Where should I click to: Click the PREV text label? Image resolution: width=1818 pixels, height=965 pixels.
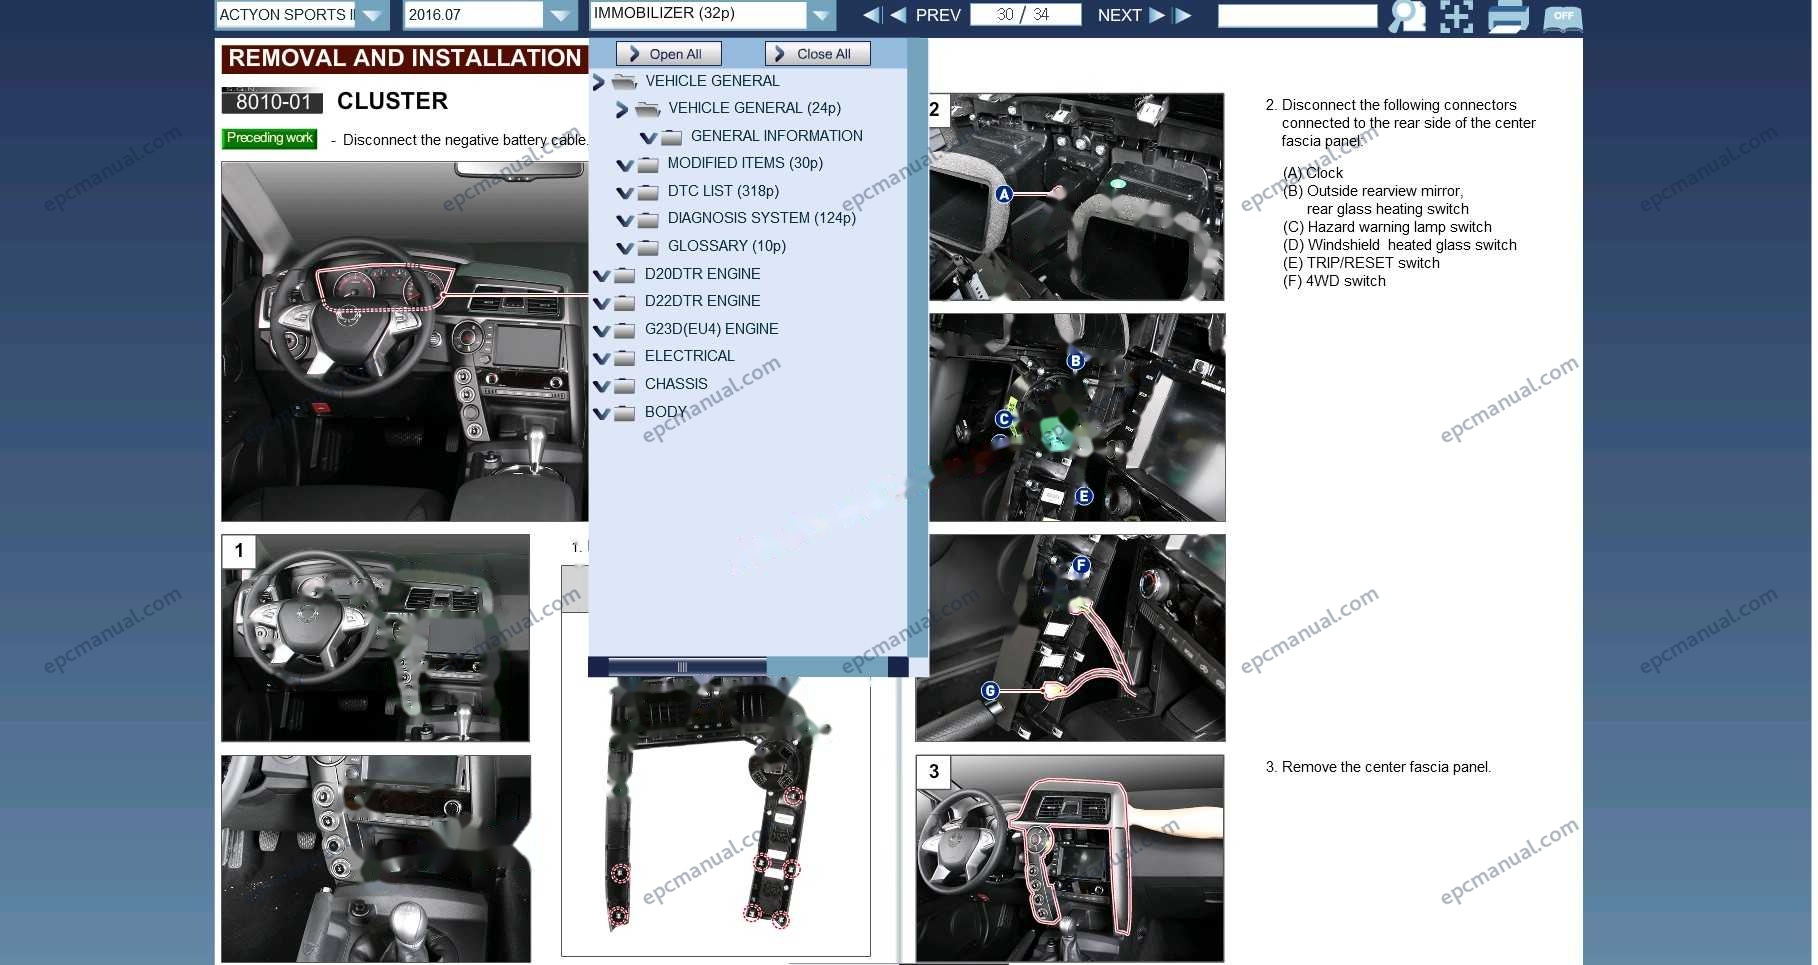point(938,15)
